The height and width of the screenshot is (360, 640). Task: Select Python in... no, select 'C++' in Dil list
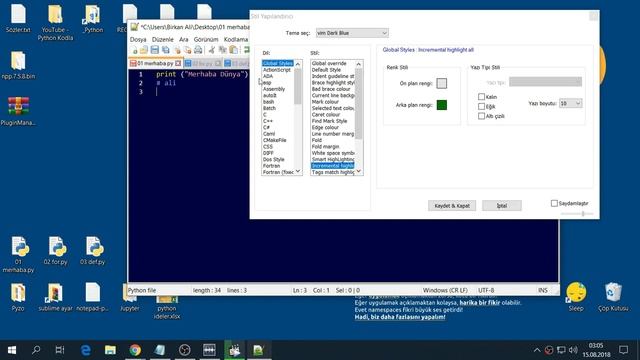point(268,121)
